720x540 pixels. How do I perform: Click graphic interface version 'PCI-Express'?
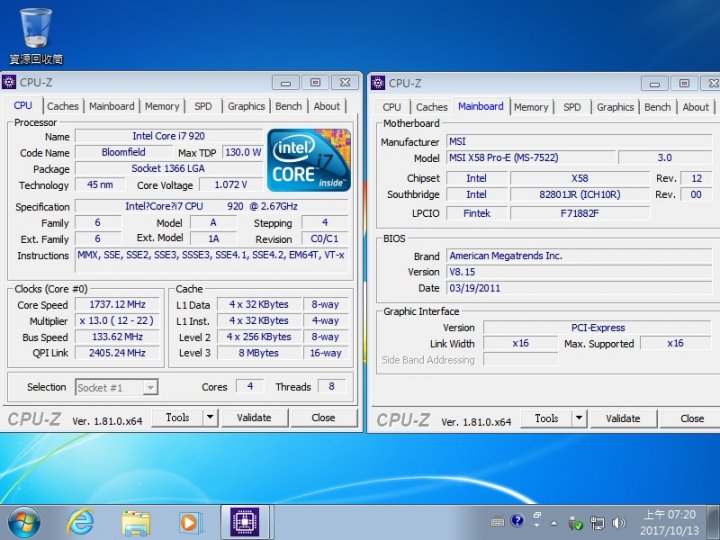pos(597,327)
